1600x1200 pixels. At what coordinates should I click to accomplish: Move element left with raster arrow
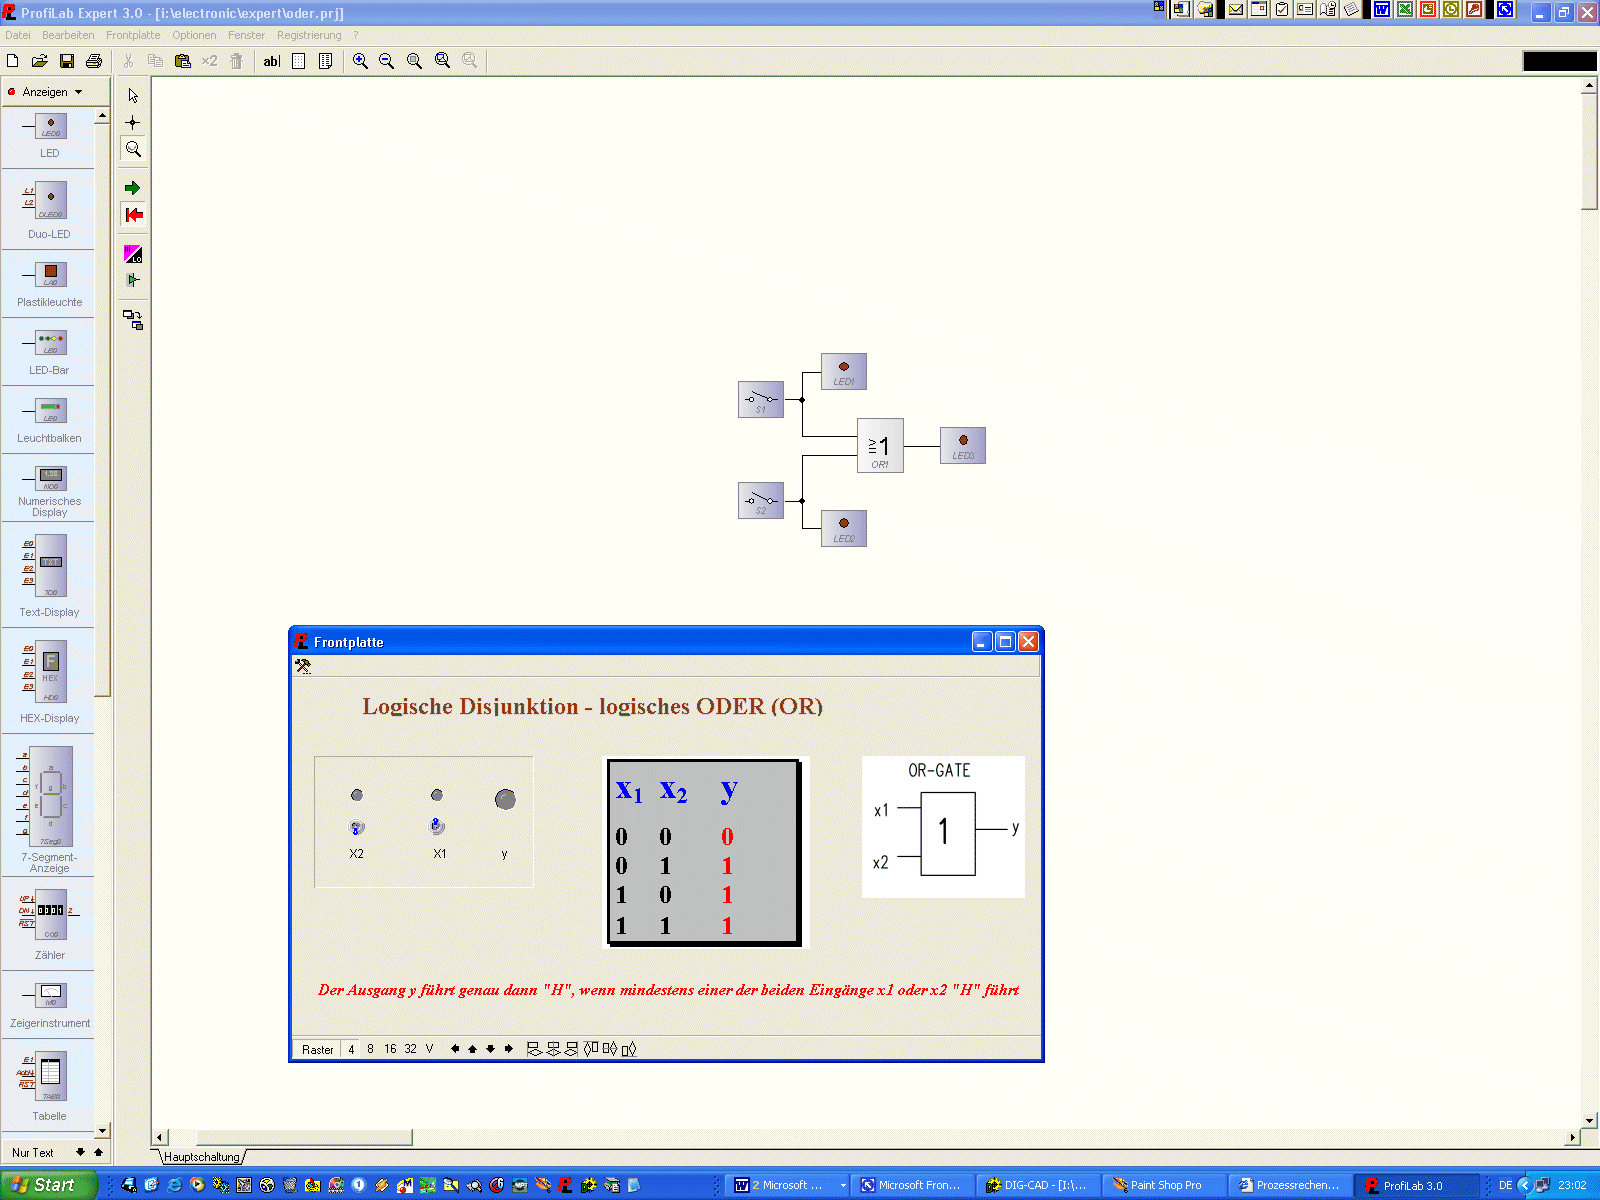[455, 1049]
